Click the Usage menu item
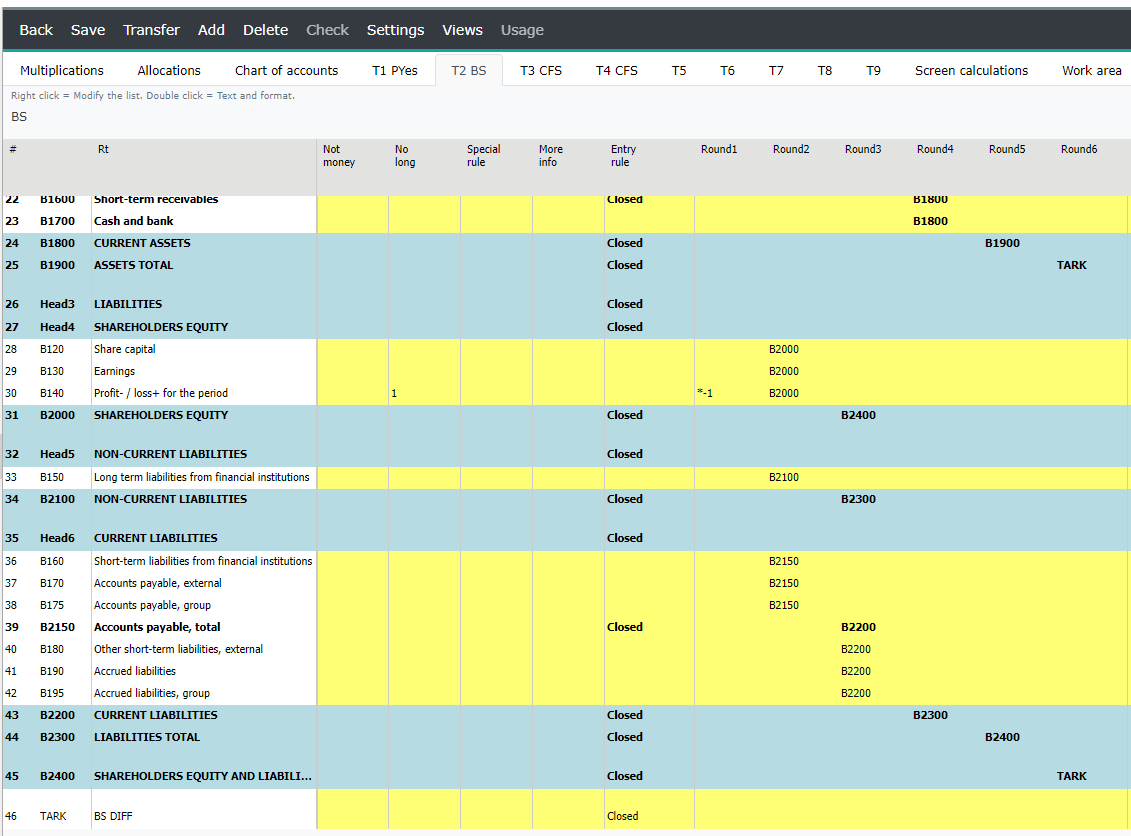 pos(522,30)
